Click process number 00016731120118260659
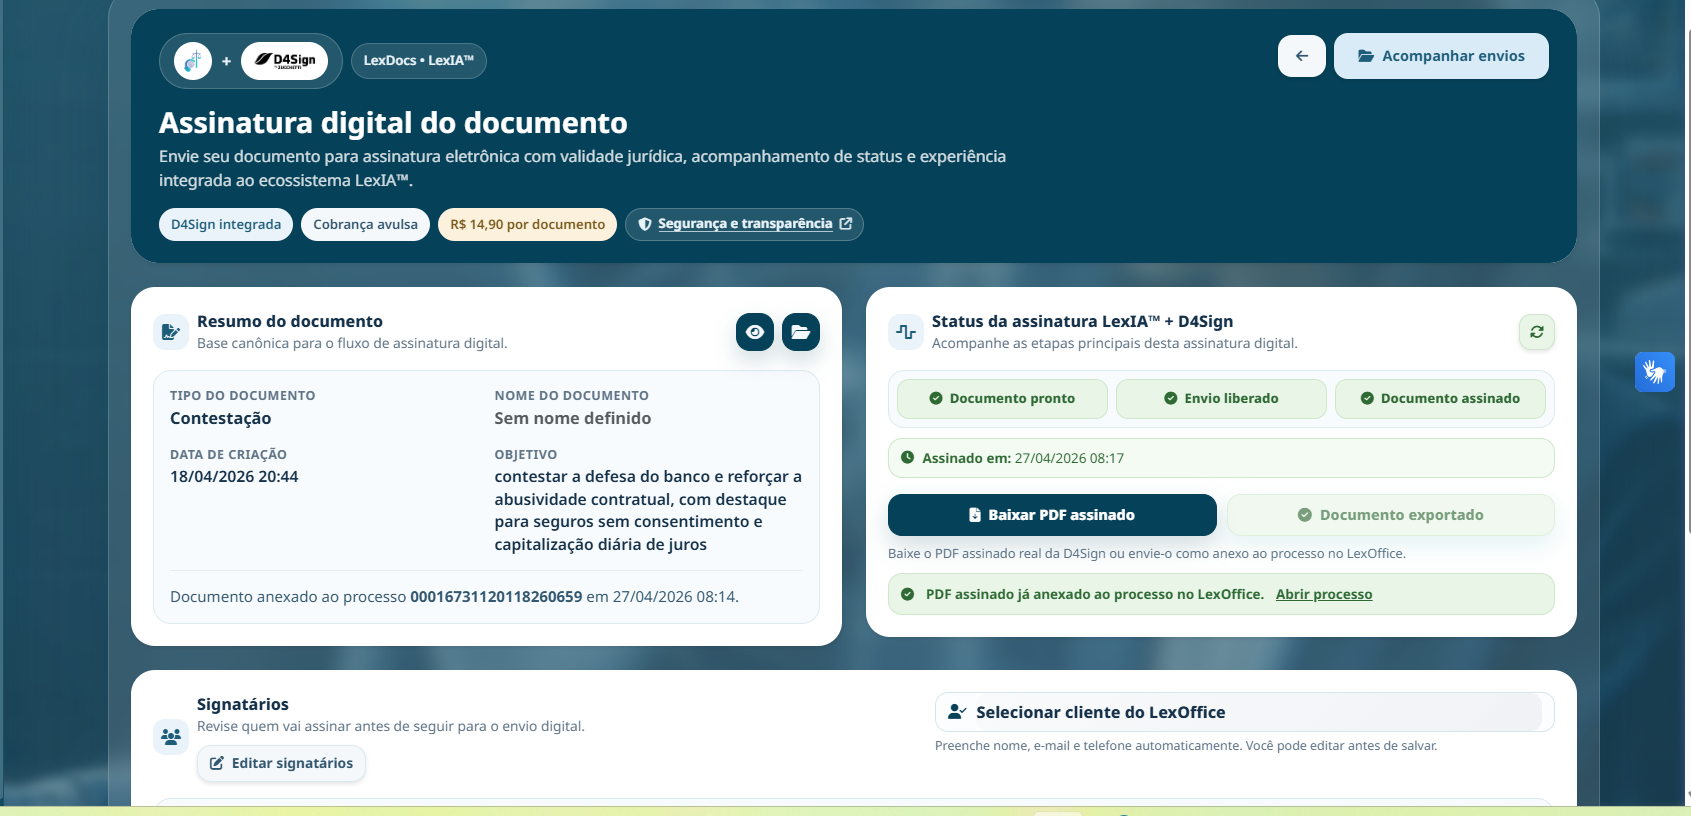The height and width of the screenshot is (816, 1691). tap(496, 597)
